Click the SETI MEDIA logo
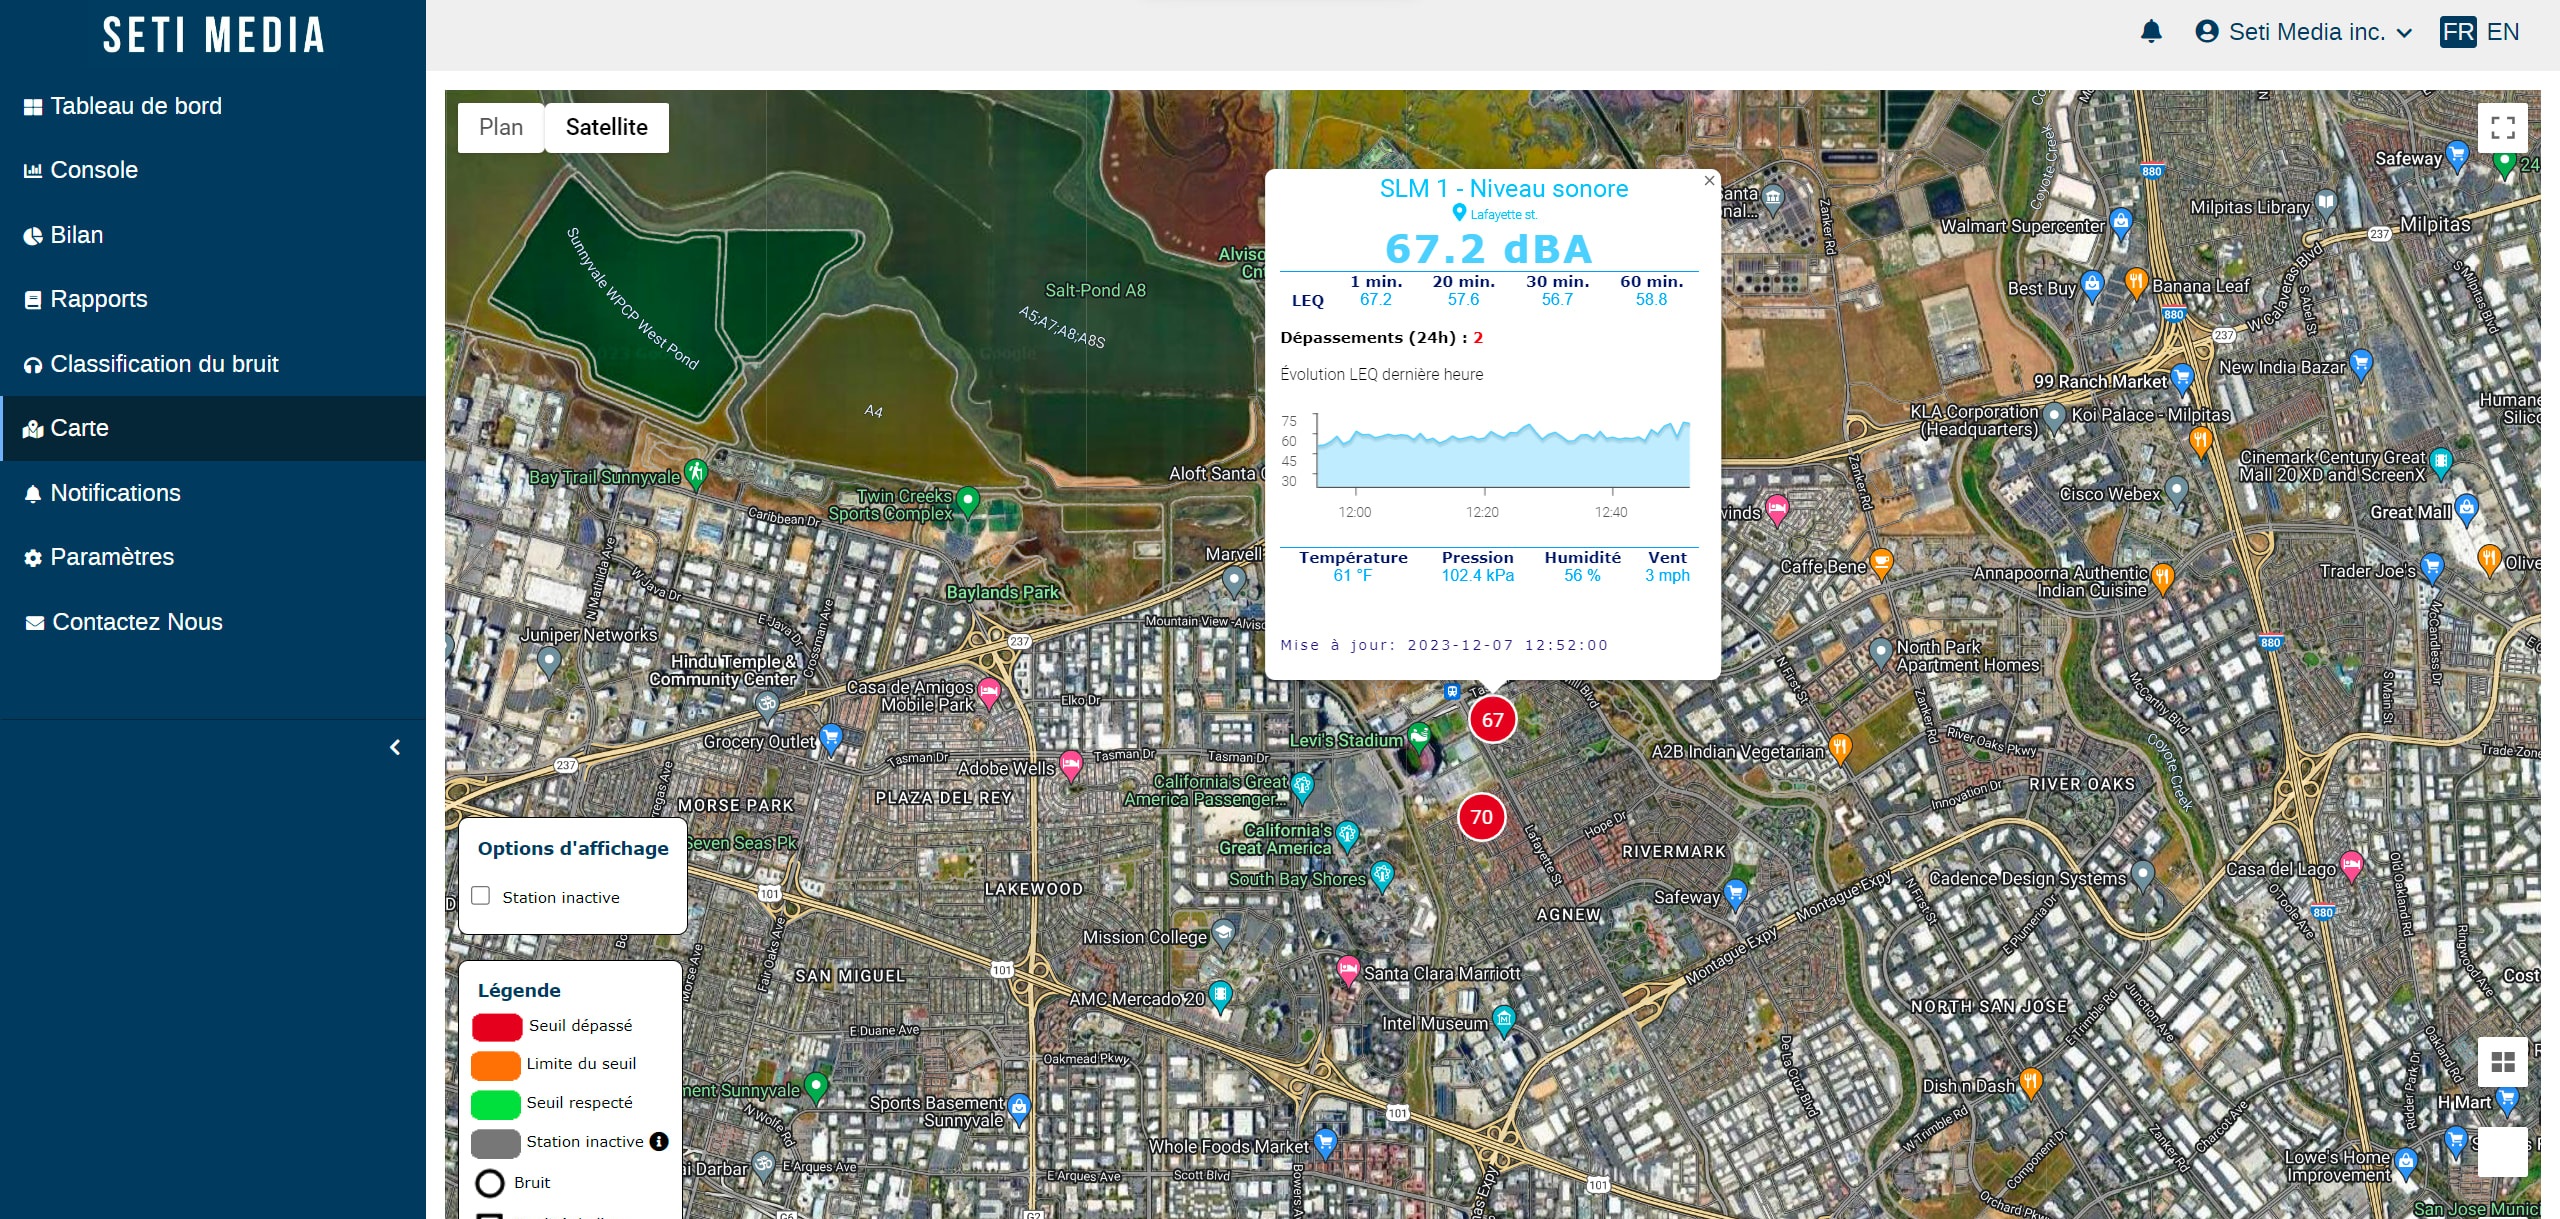 tap(213, 35)
